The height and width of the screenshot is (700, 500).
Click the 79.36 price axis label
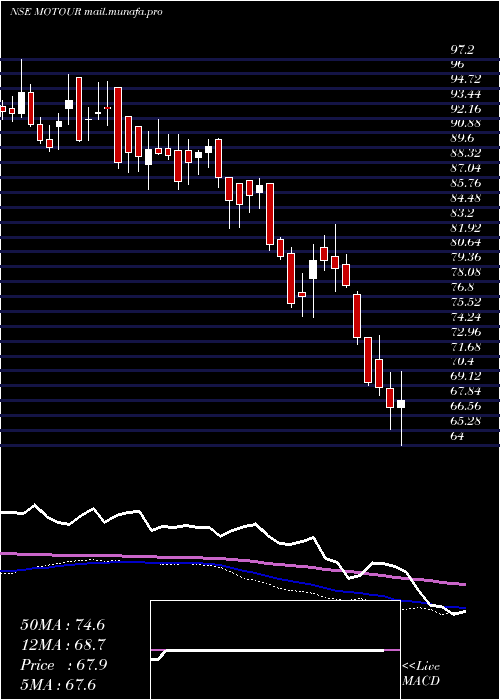[x=466, y=257]
